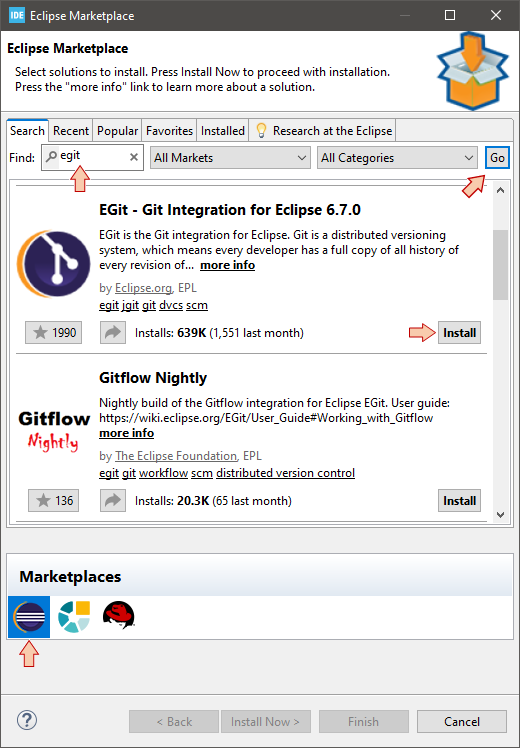Favorite EGit with the 1990 star button
The height and width of the screenshot is (748, 520).
coord(53,332)
